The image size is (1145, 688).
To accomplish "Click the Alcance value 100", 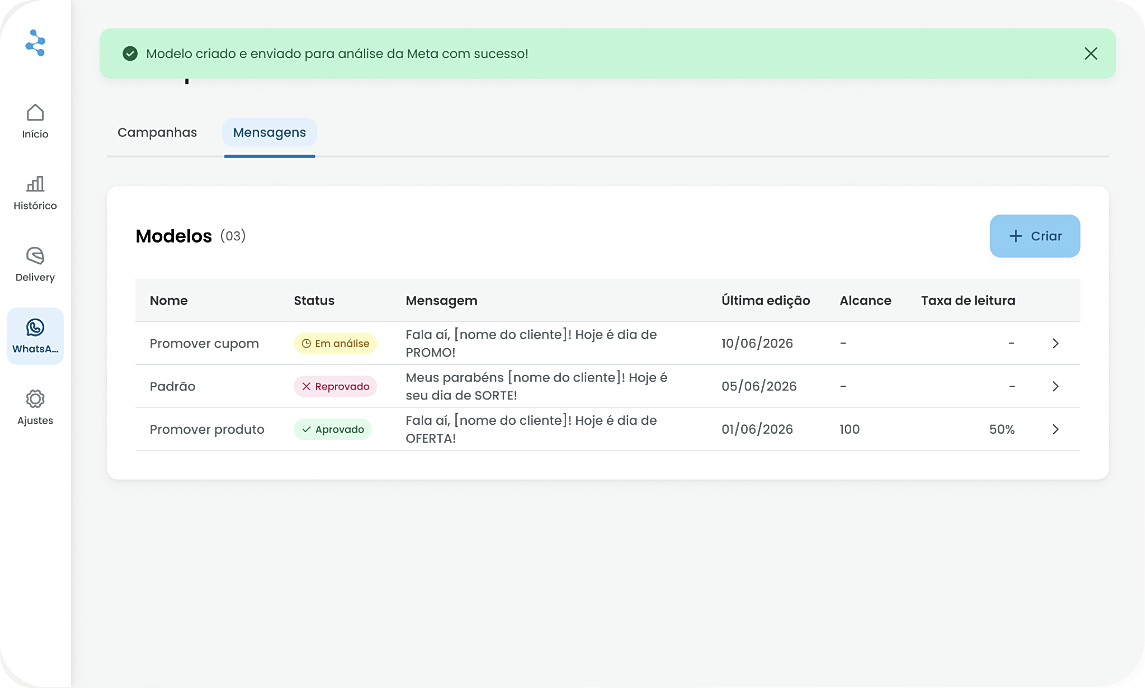I will pyautogui.click(x=849, y=429).
